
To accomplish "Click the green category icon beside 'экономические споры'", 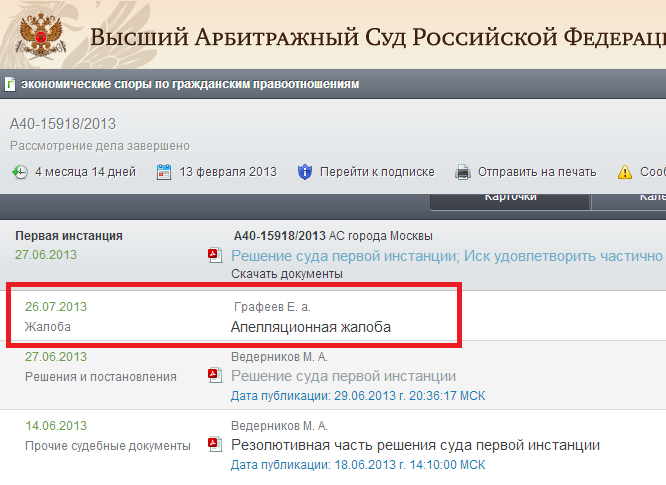I will [x=10, y=84].
